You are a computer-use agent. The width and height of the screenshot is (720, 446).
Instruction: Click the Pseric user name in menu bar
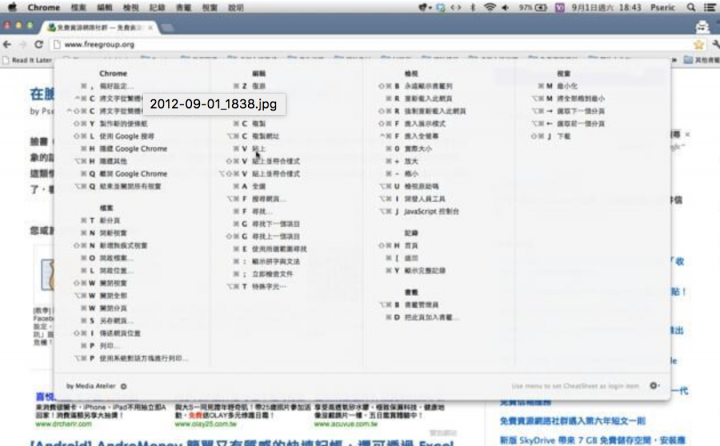pyautogui.click(x=663, y=7)
